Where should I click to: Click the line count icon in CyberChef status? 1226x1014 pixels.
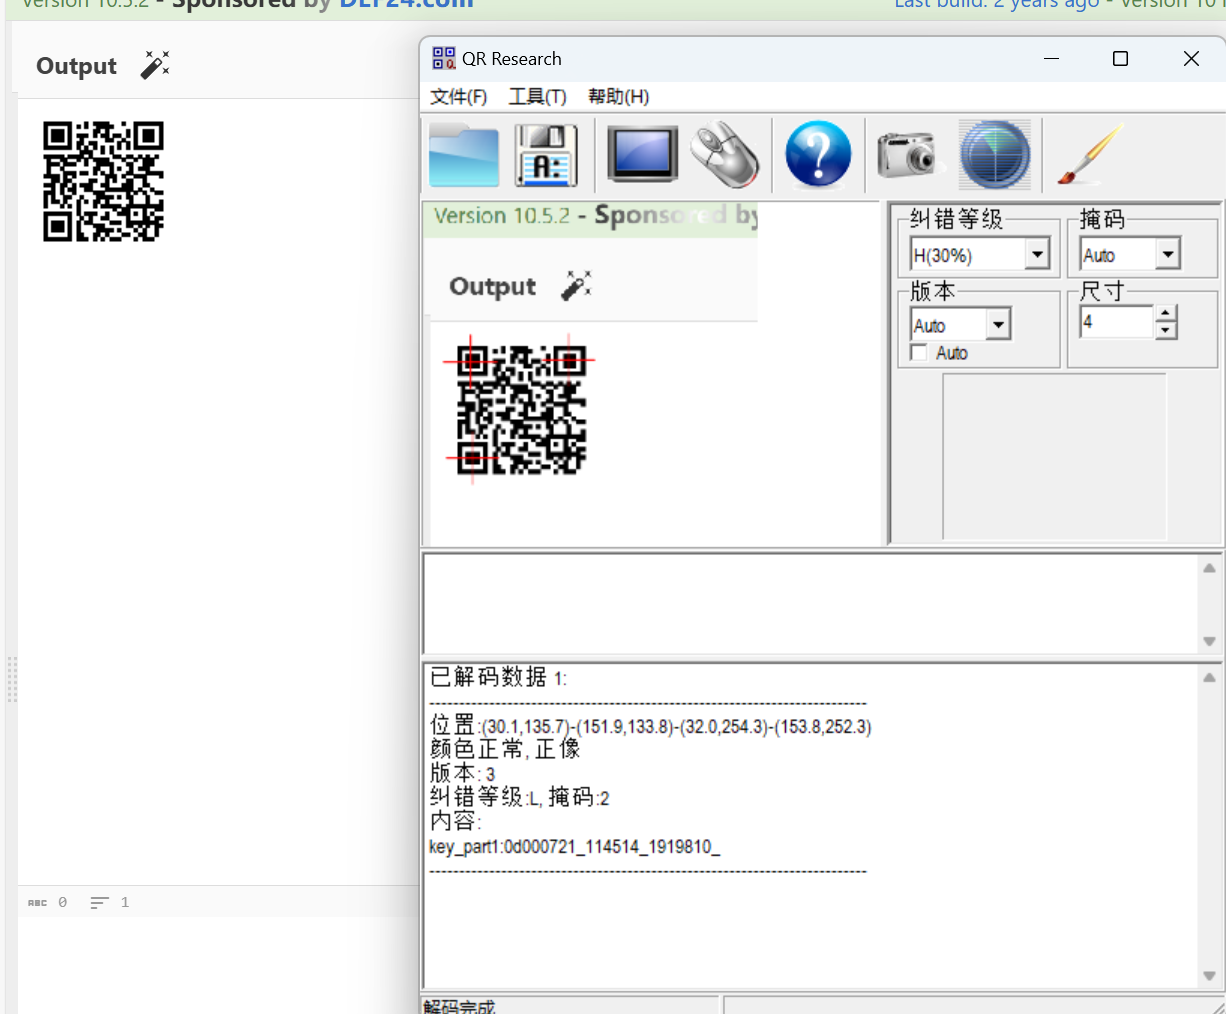pyautogui.click(x=99, y=902)
